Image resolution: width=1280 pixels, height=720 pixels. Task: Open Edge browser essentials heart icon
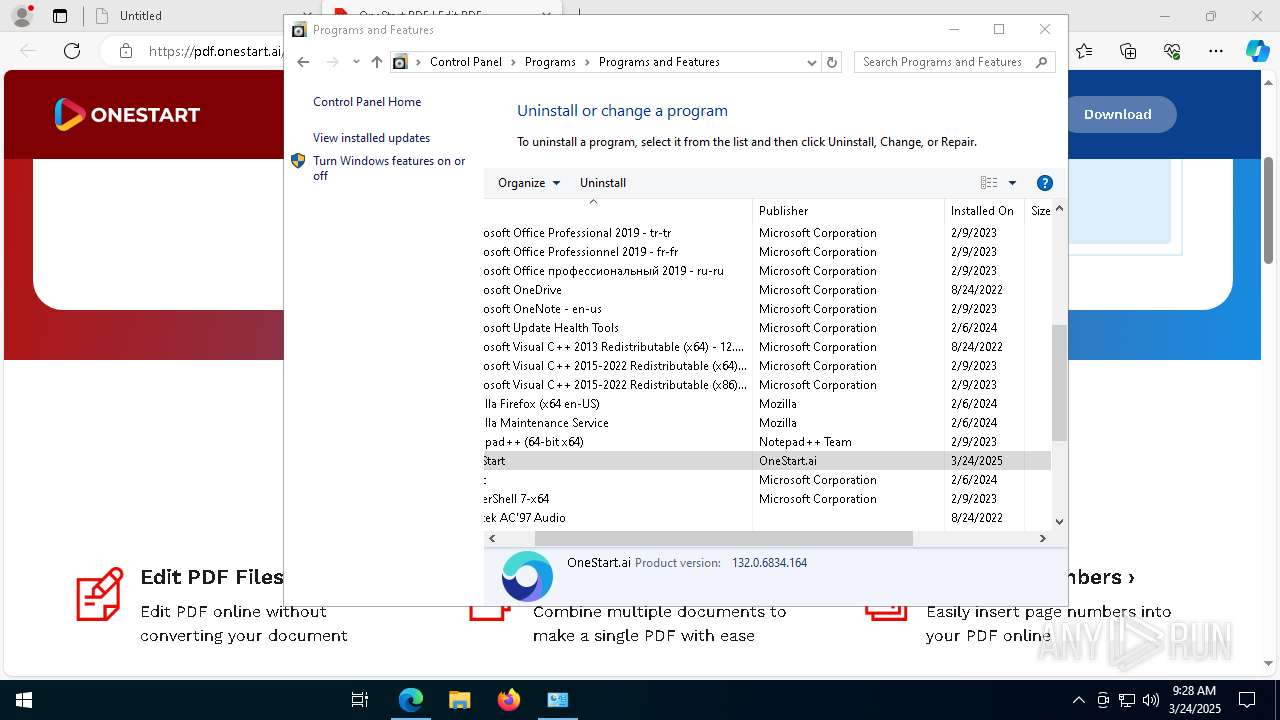coord(1172,51)
